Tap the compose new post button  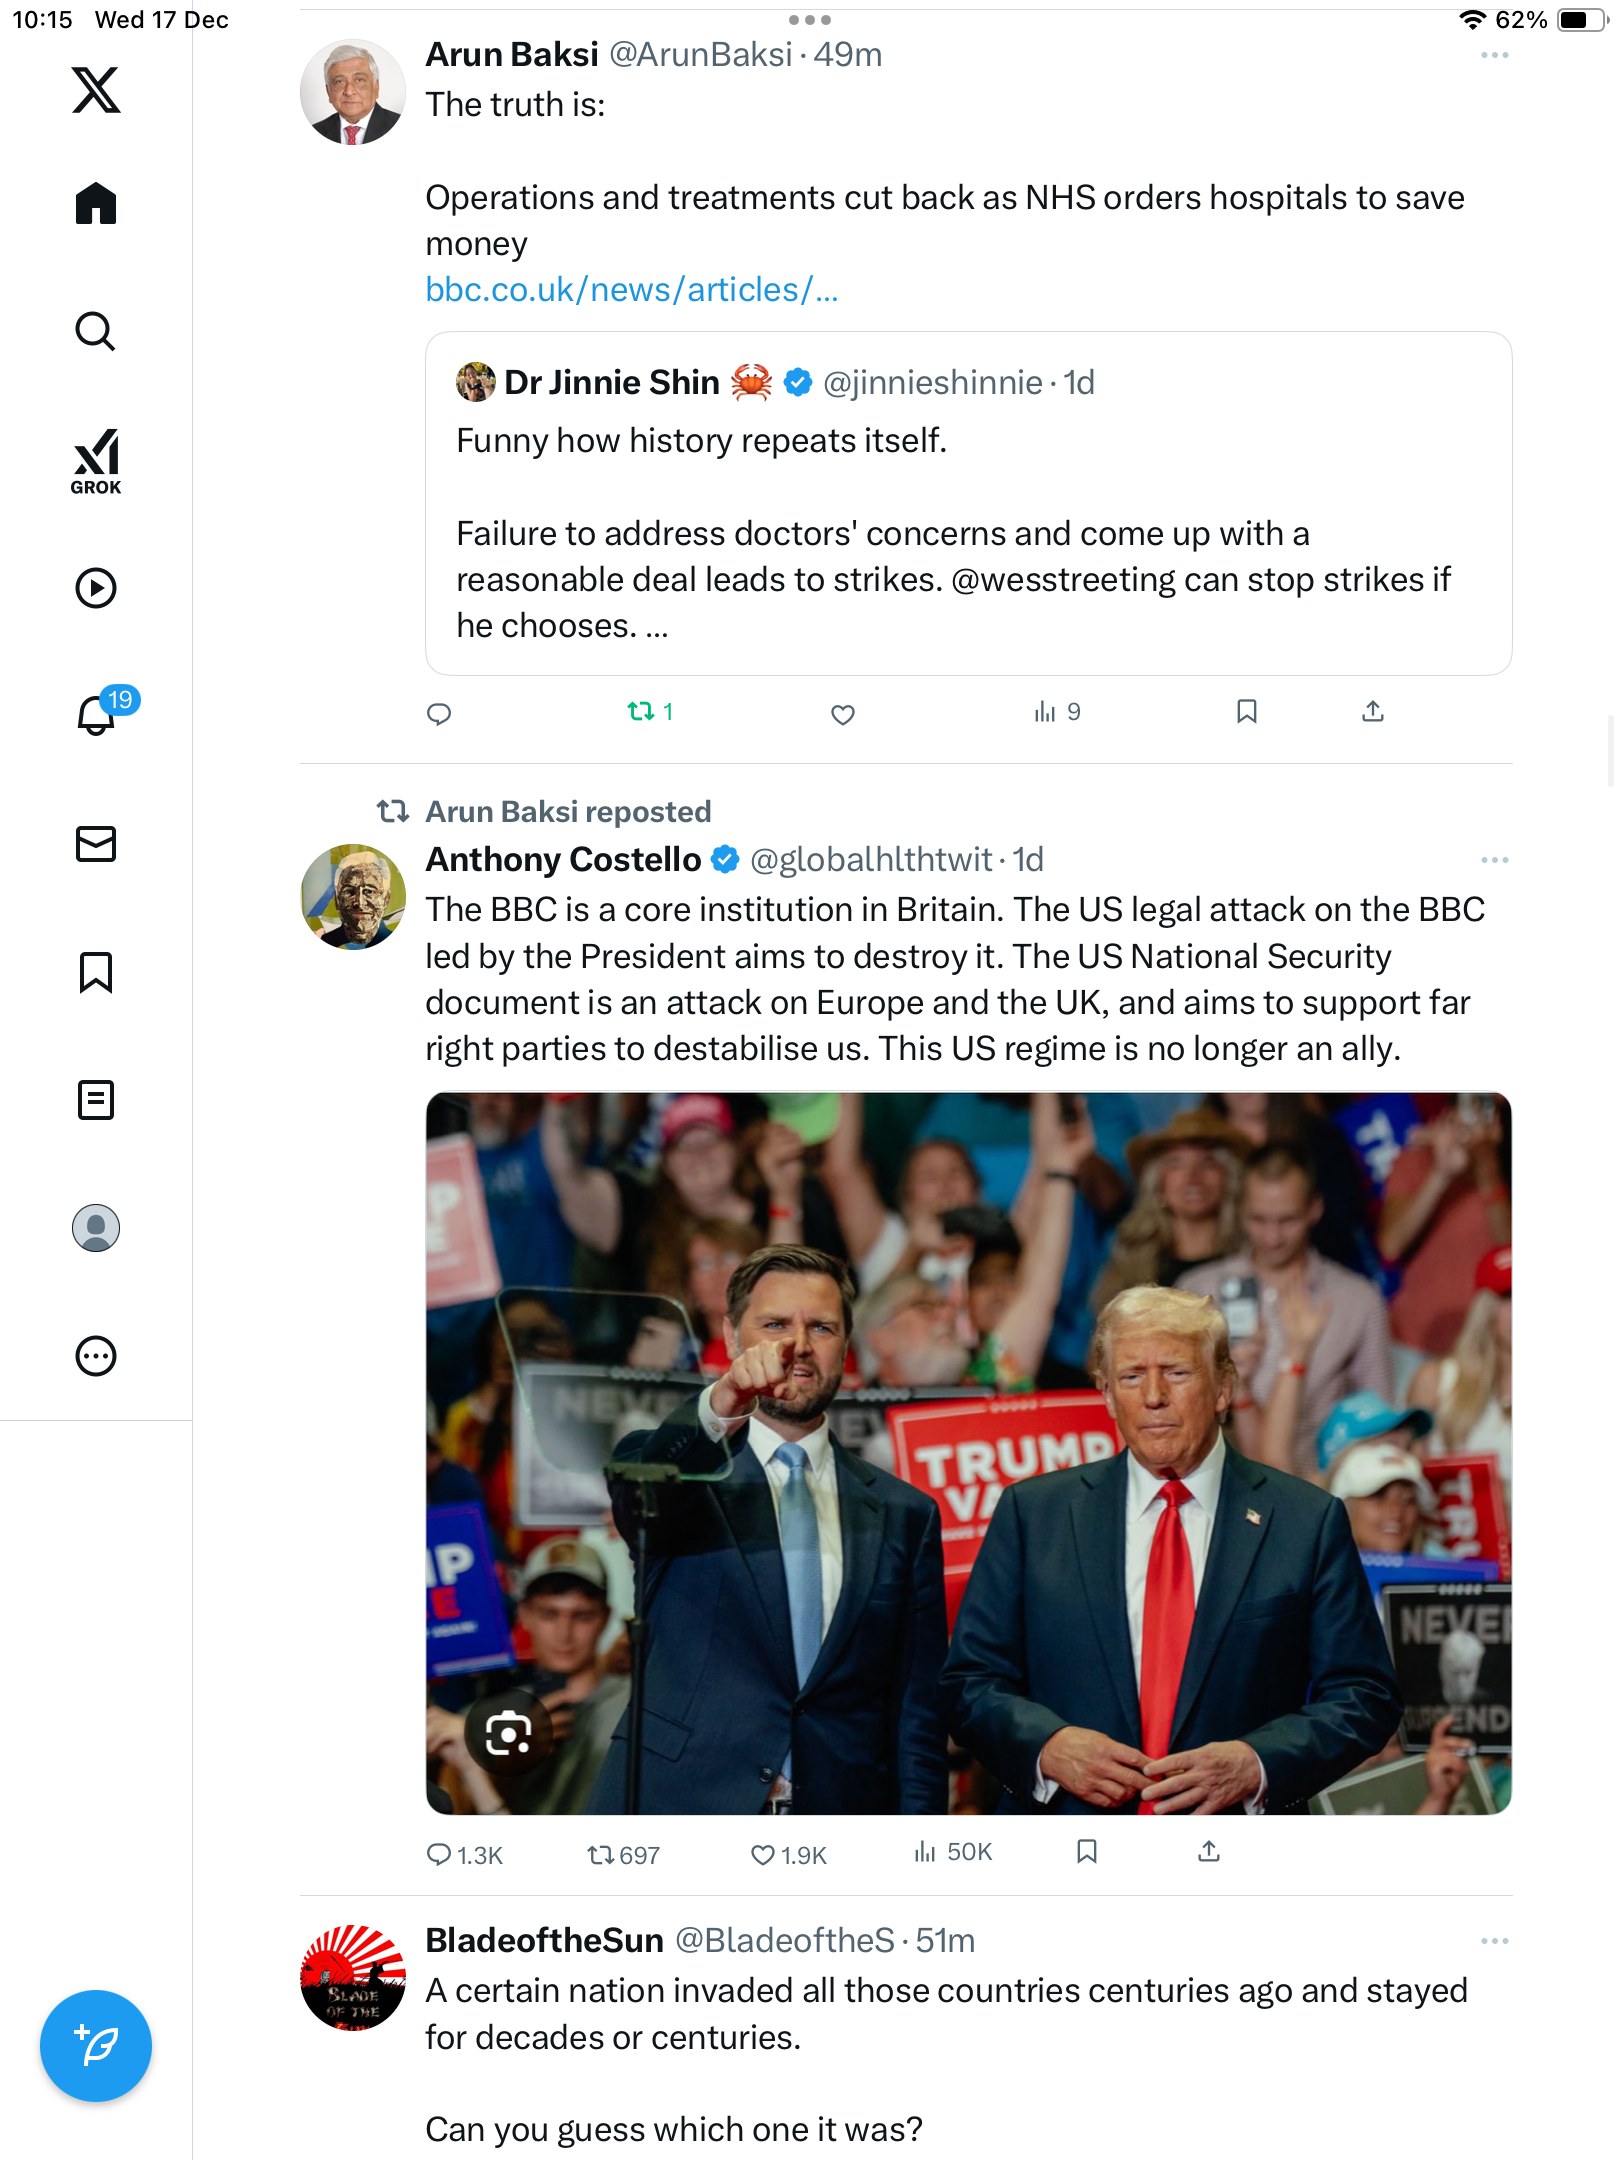point(96,2046)
